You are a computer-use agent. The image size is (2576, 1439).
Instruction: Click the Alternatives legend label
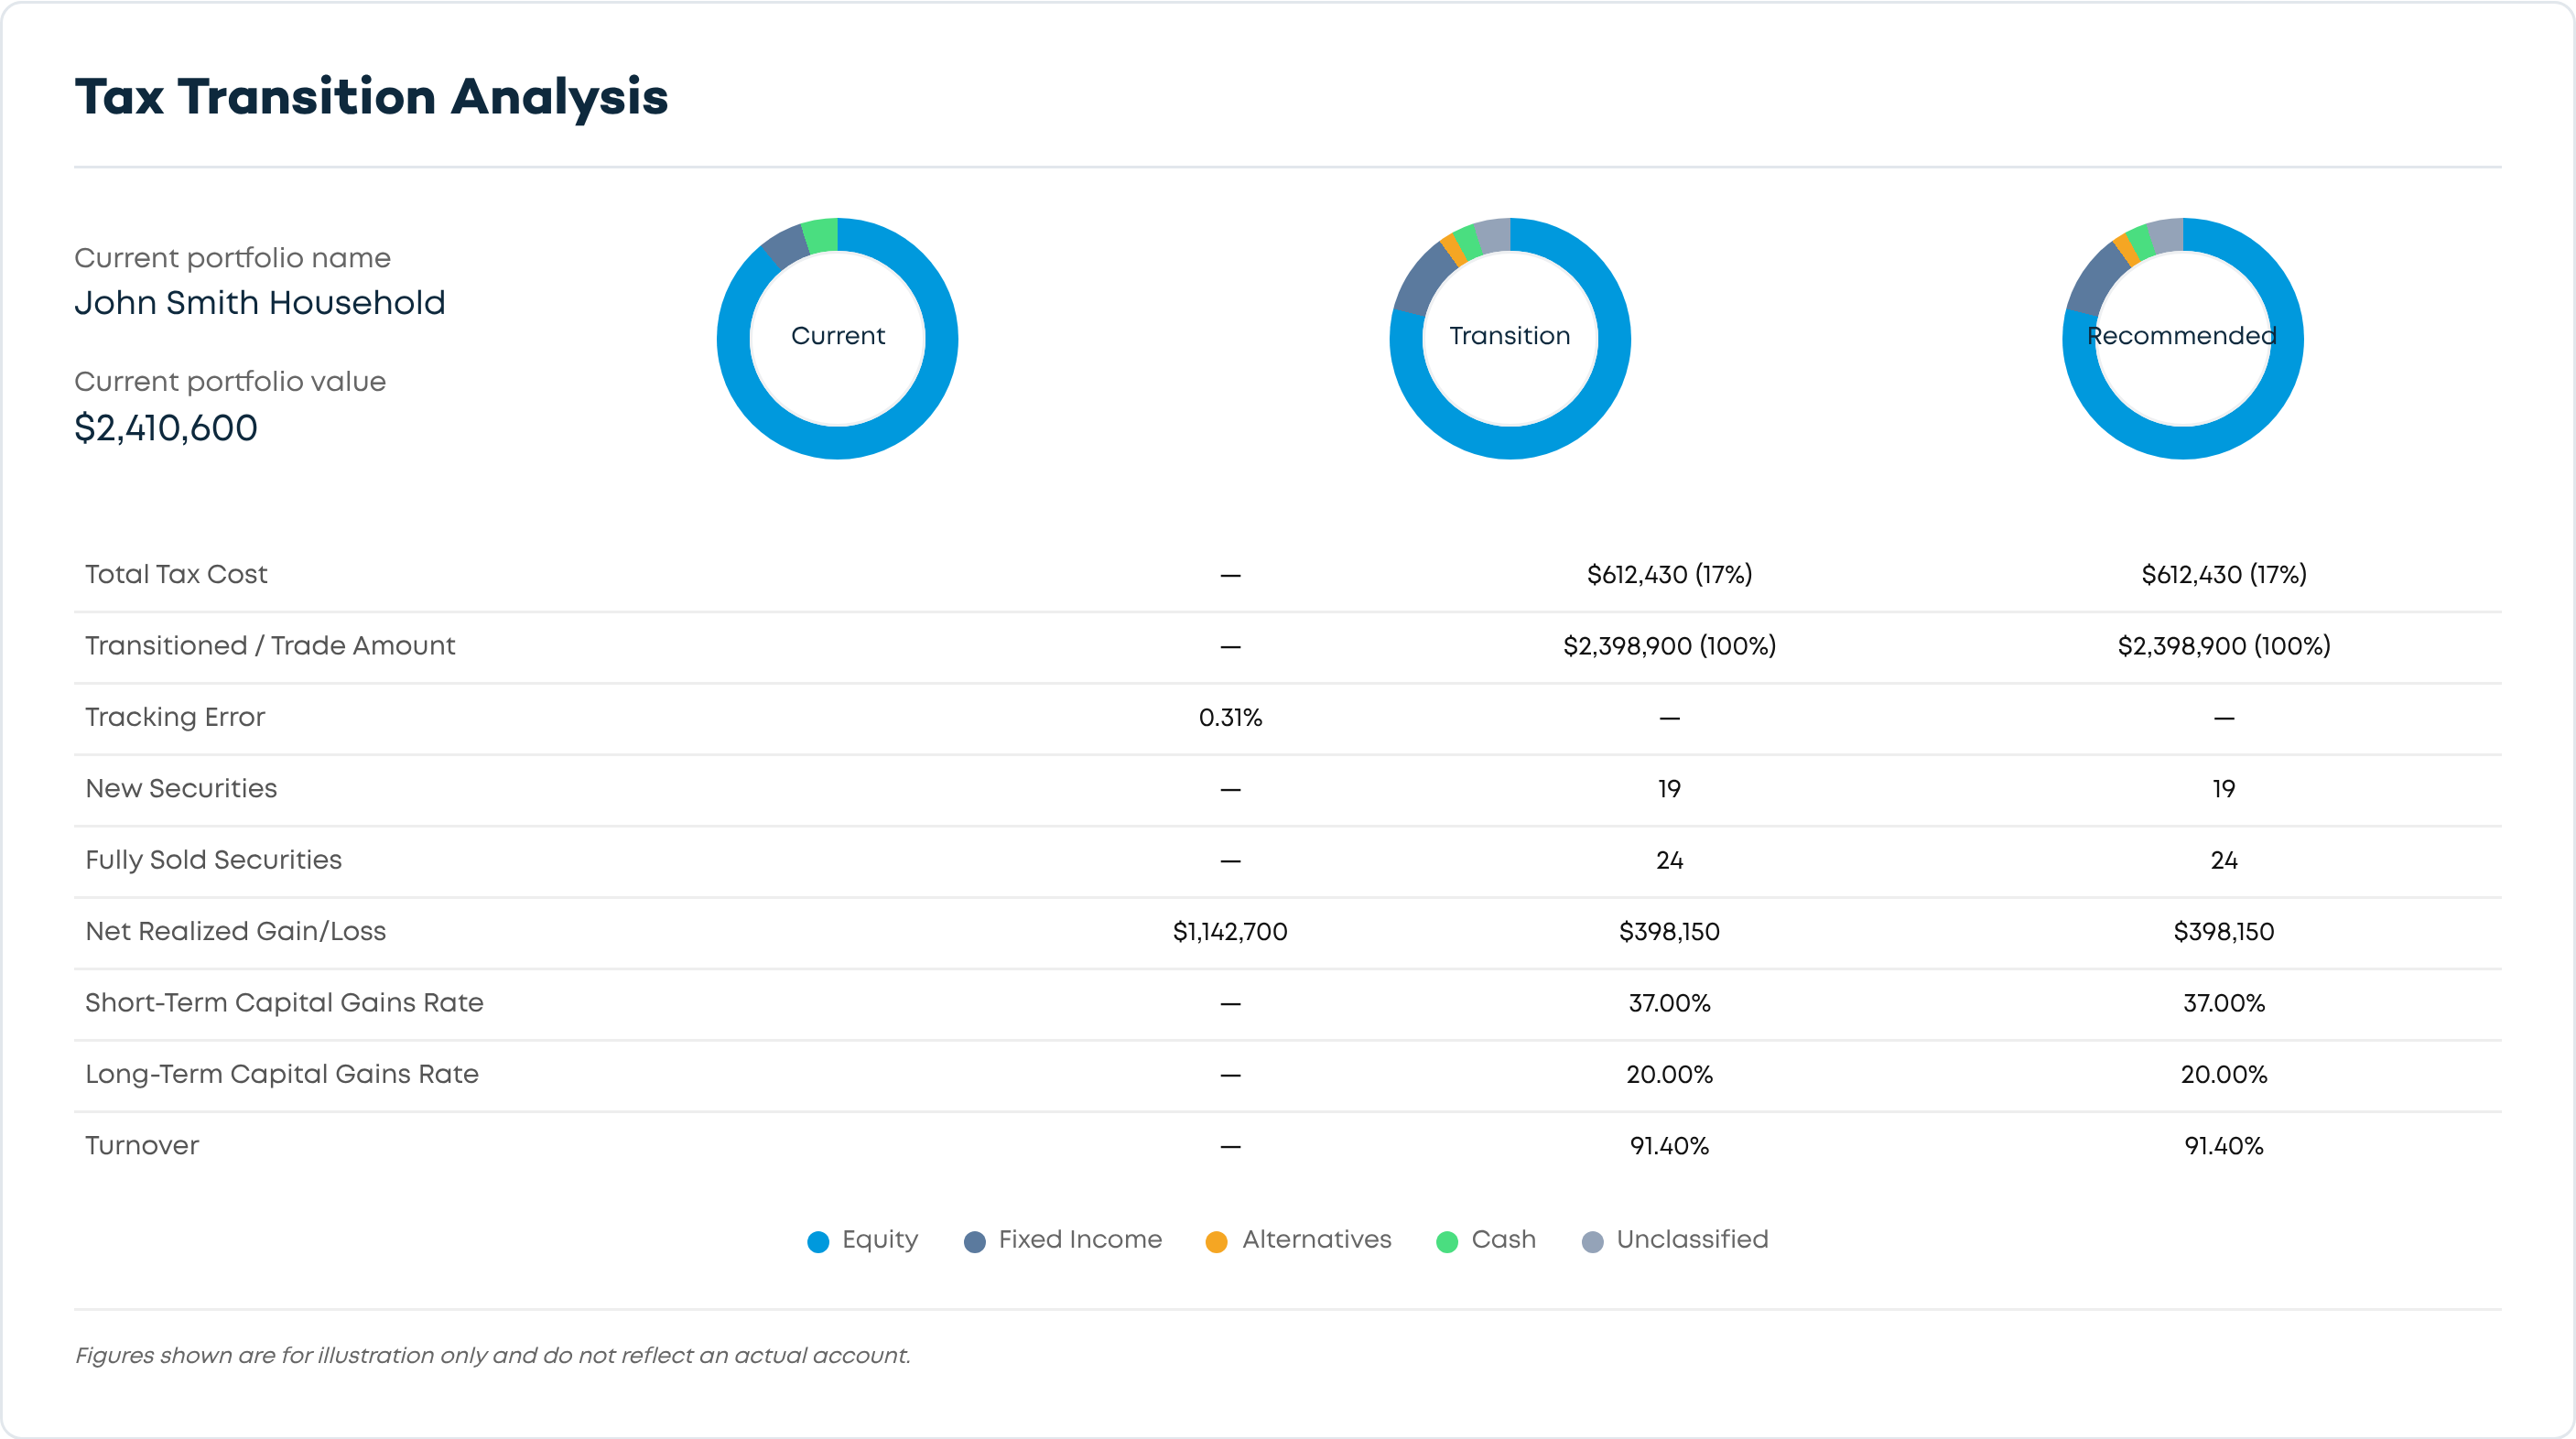tap(1316, 1239)
